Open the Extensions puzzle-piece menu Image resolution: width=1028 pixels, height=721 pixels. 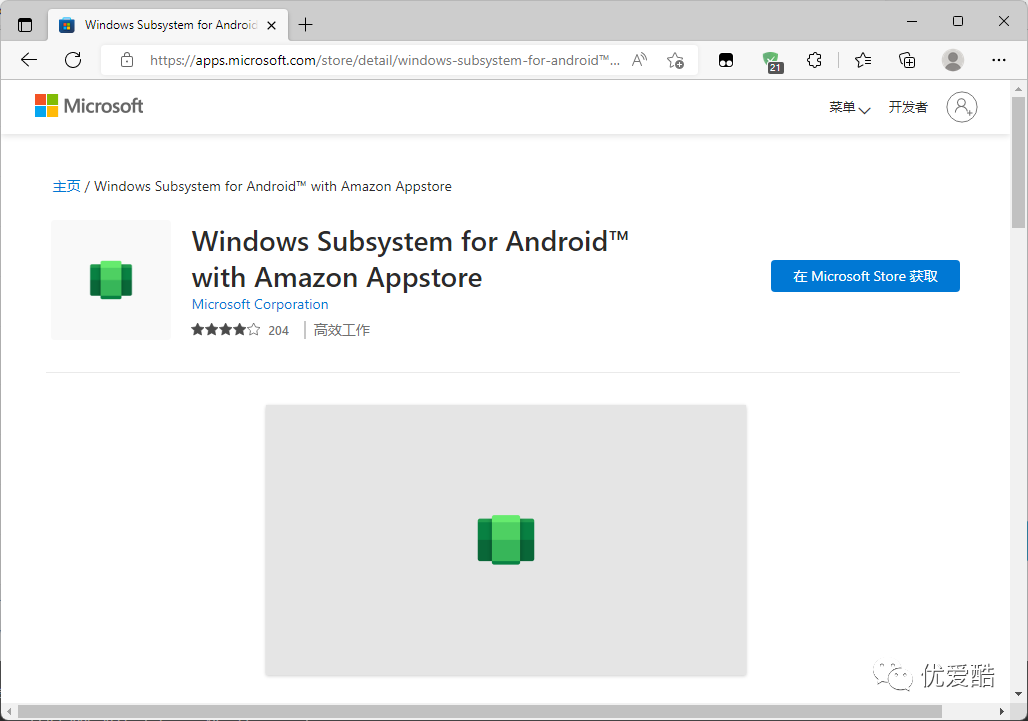(x=814, y=60)
